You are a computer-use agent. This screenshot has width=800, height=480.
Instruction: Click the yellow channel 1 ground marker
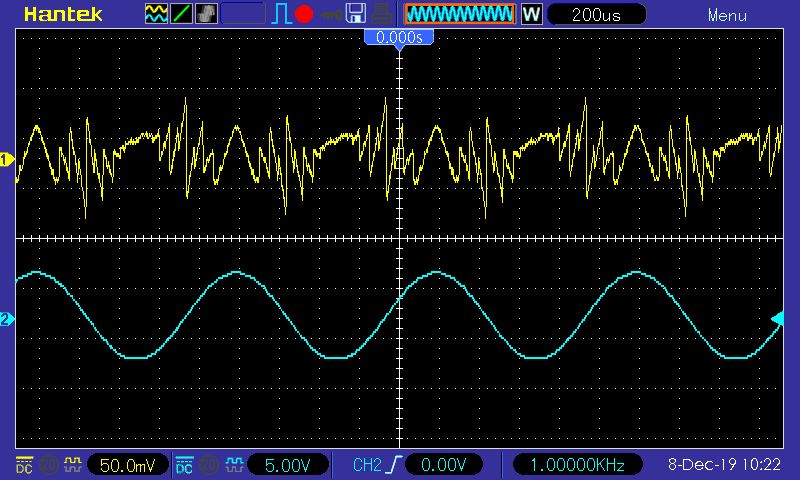(7, 160)
